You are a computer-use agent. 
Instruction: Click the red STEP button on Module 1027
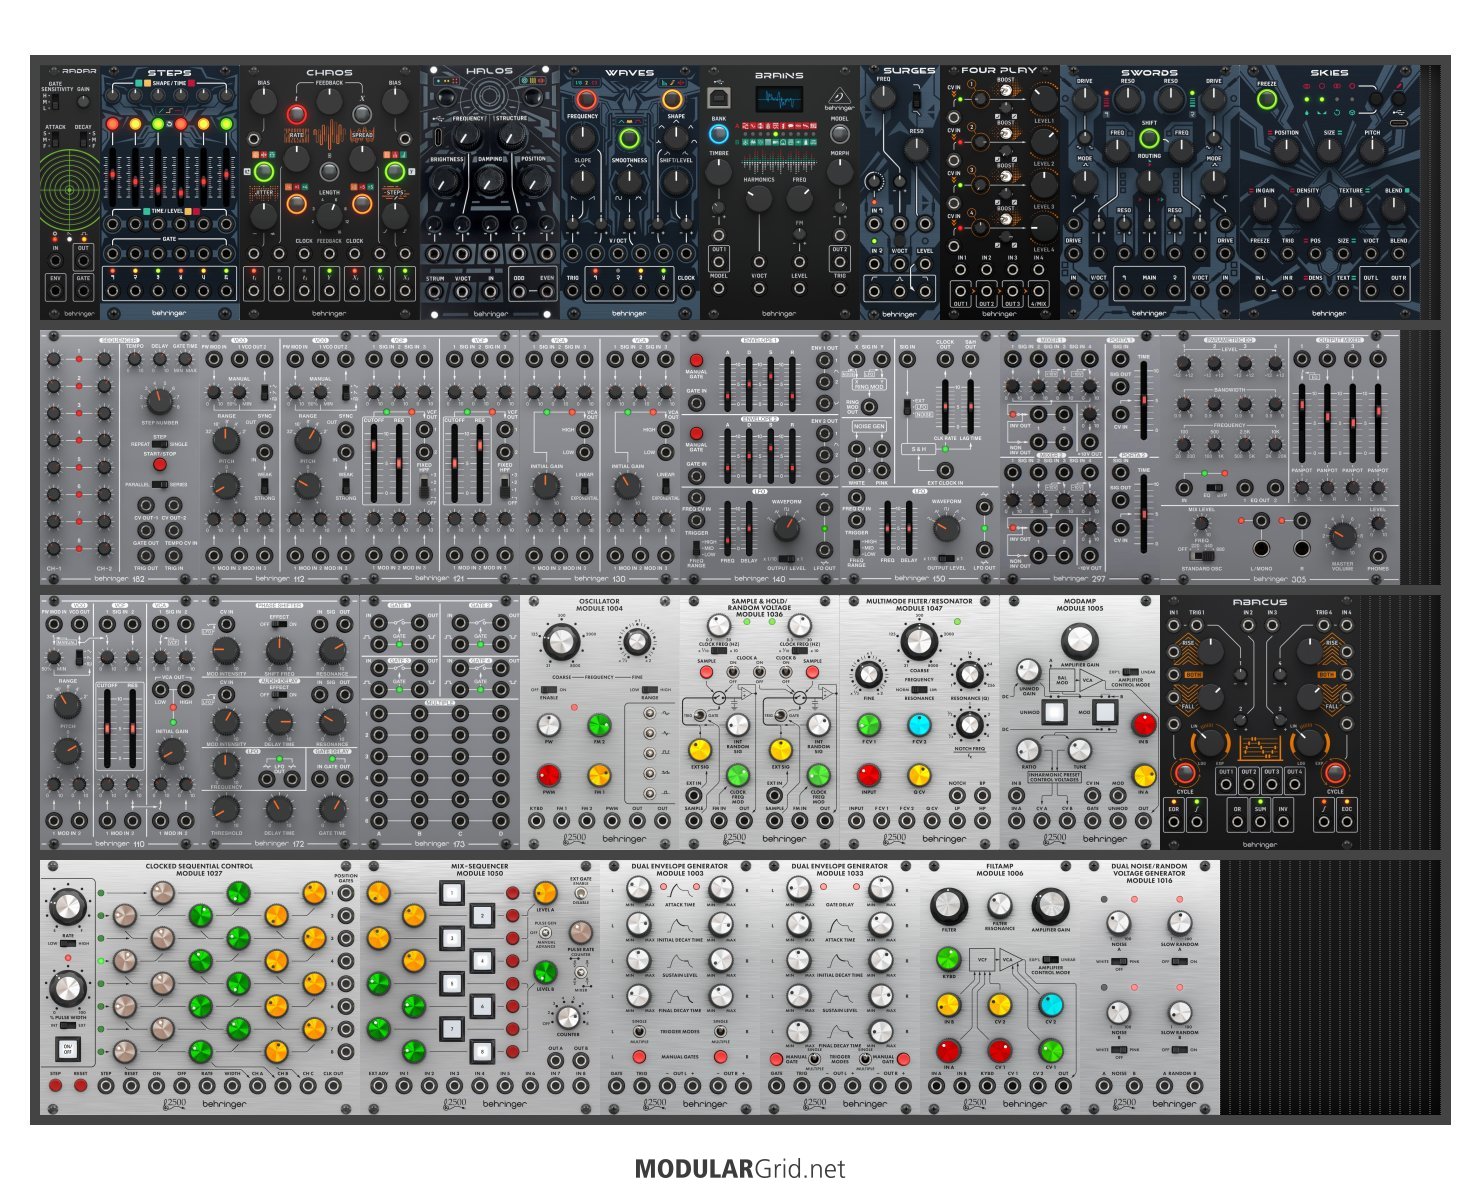[x=55, y=1087]
